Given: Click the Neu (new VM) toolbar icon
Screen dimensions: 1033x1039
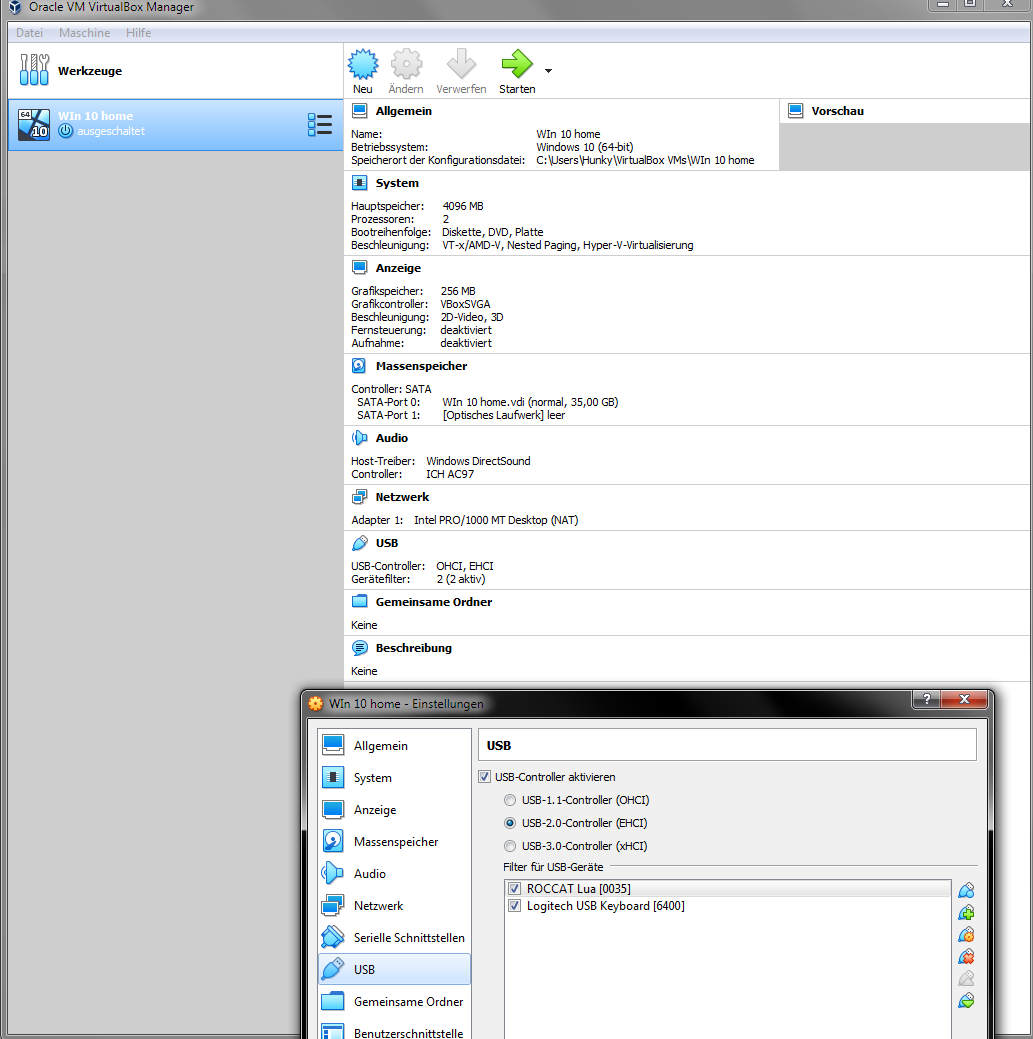Looking at the screenshot, I should (x=363, y=64).
